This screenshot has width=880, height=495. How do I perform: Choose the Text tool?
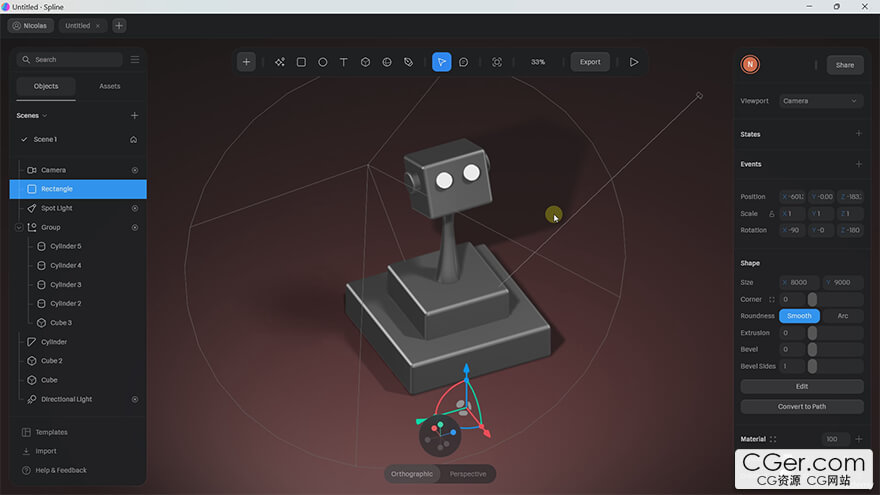(343, 62)
